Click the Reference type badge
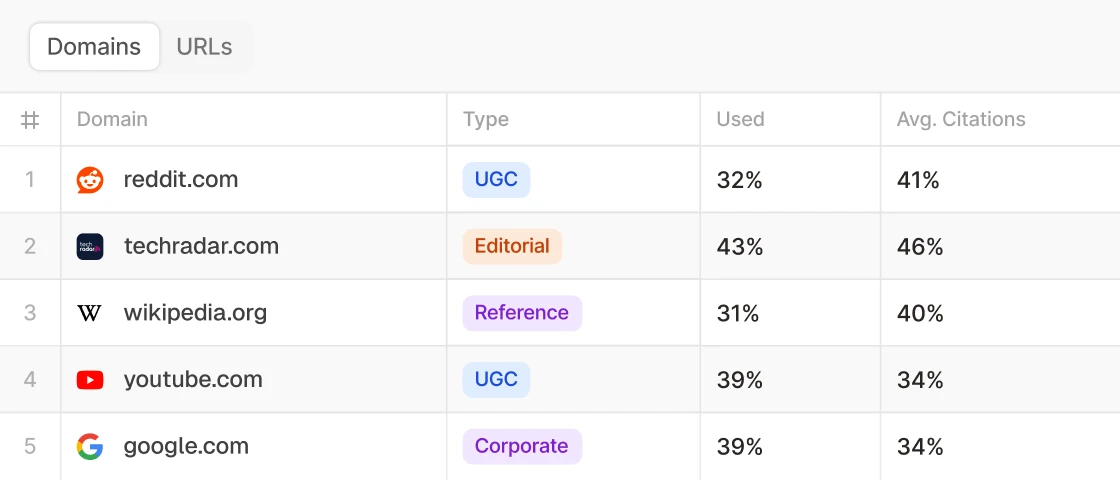 pyautogui.click(x=521, y=313)
